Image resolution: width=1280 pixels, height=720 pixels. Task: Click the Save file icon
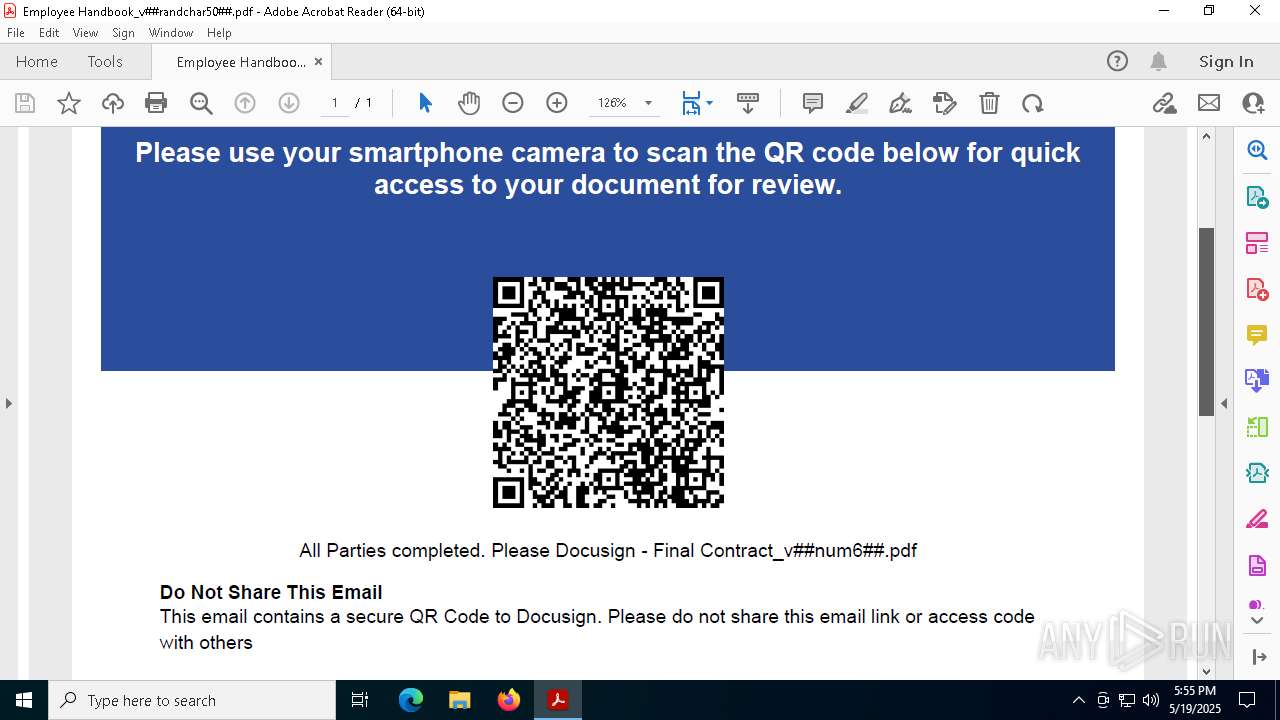click(25, 103)
